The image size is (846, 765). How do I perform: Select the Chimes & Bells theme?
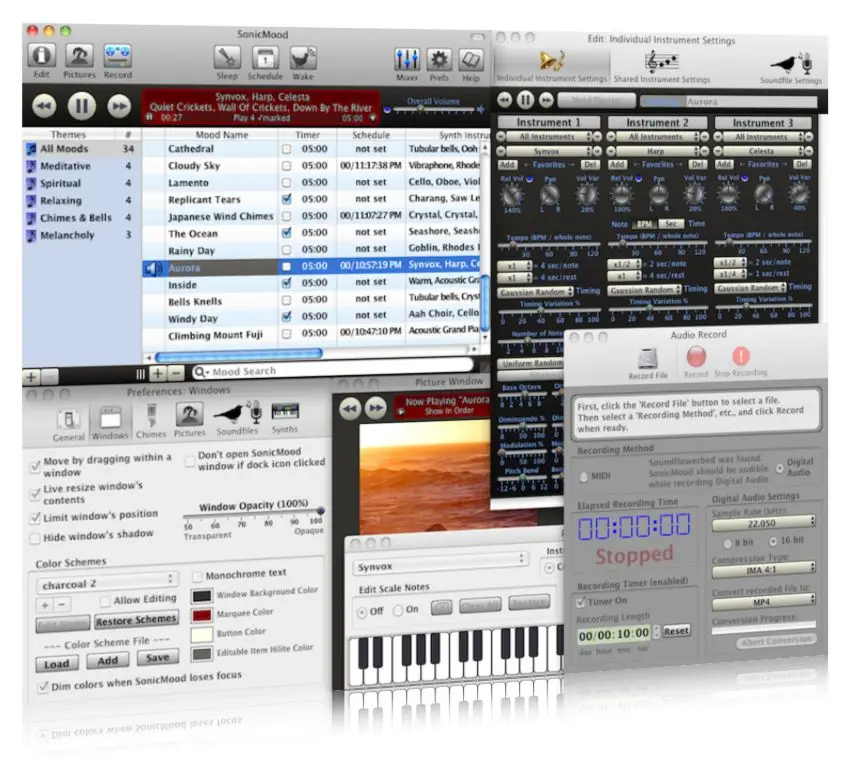click(79, 218)
